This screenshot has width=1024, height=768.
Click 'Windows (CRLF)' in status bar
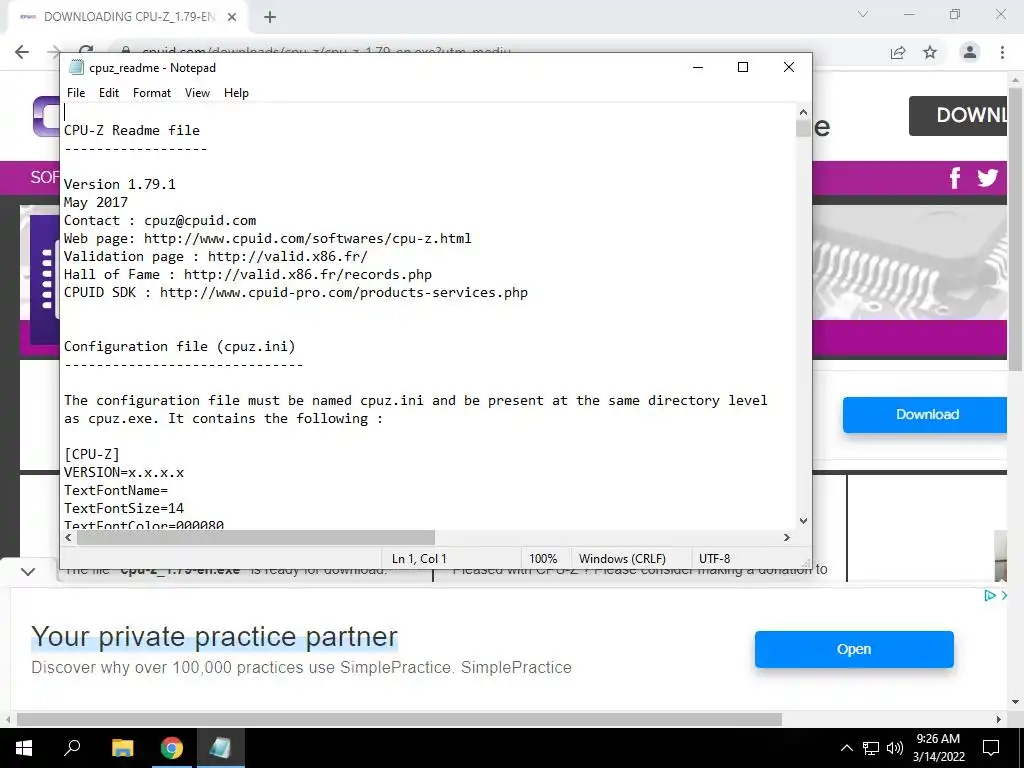click(622, 558)
